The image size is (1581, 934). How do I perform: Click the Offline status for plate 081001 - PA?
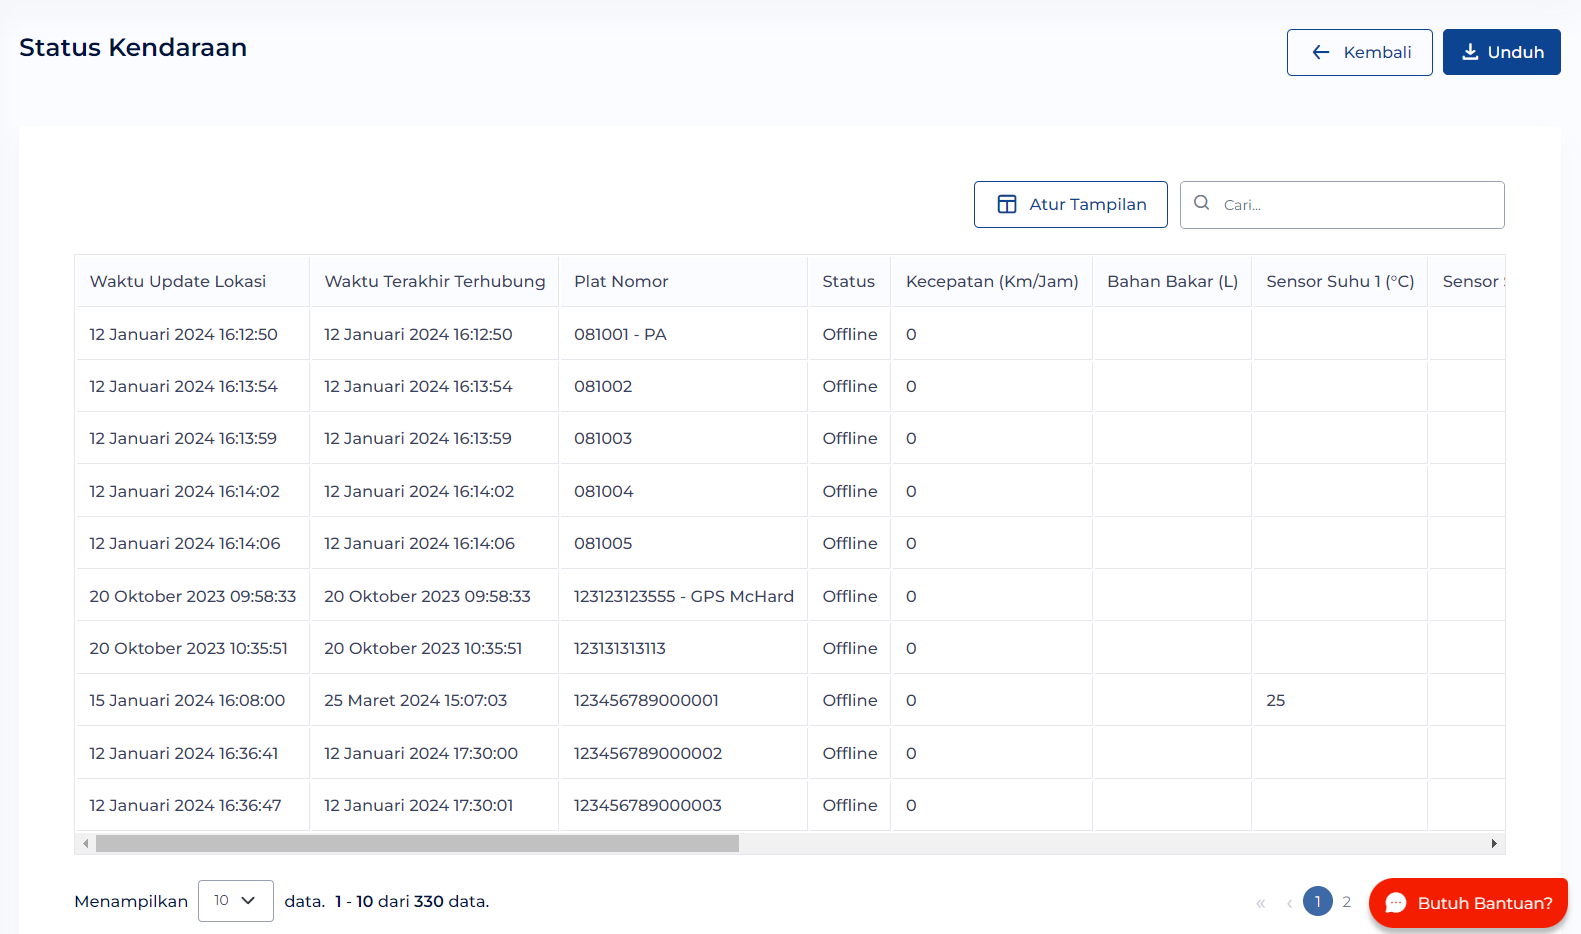point(850,334)
